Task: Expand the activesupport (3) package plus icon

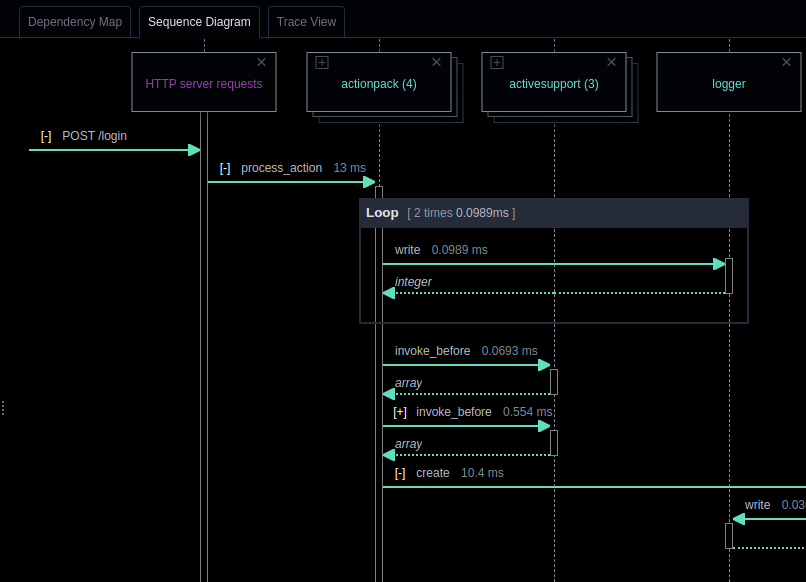Action: [497, 62]
